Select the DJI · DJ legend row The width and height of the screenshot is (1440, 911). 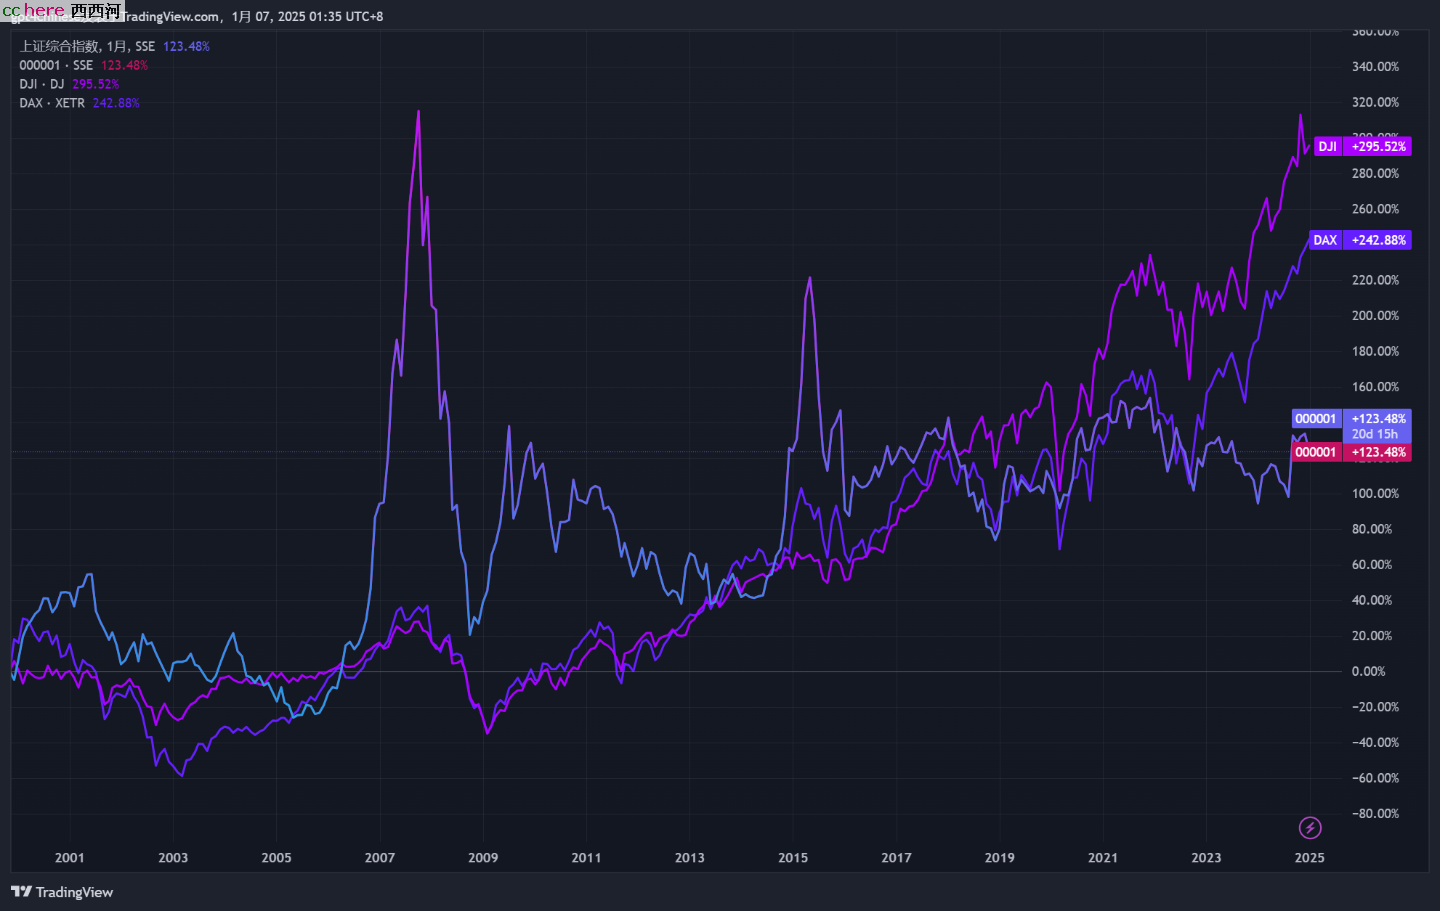pyautogui.click(x=69, y=84)
